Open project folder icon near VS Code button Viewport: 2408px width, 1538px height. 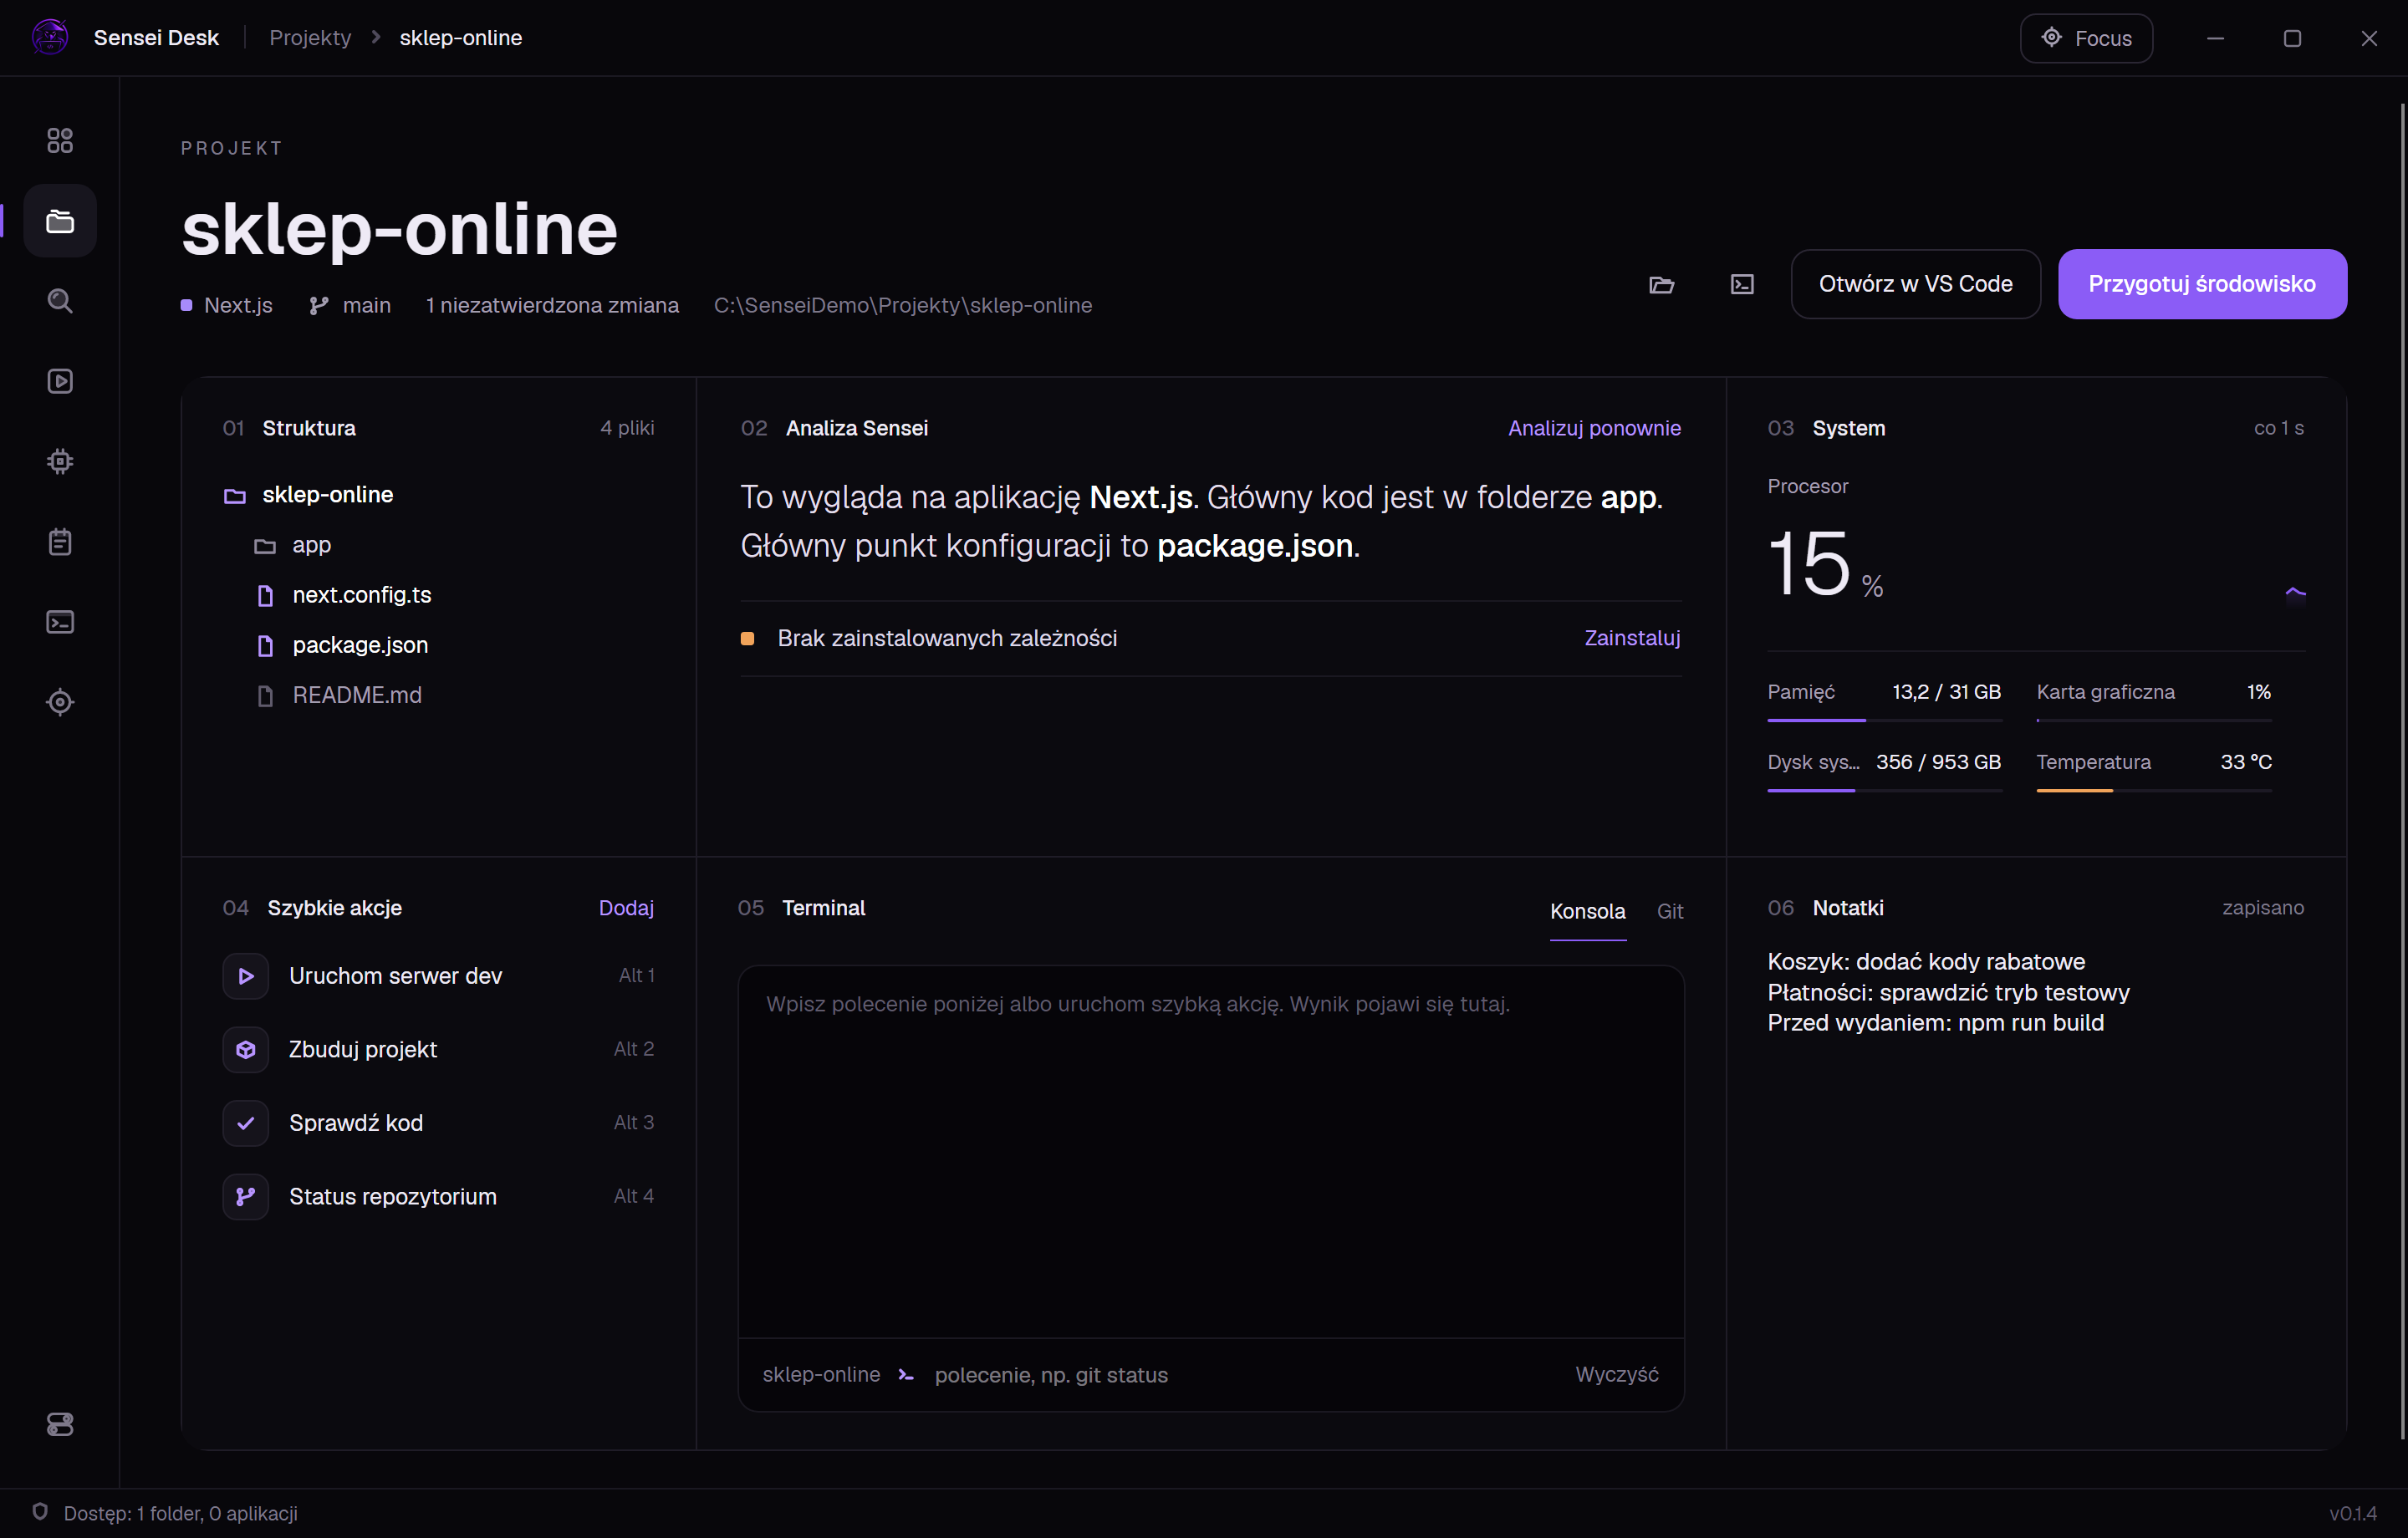pos(1661,284)
